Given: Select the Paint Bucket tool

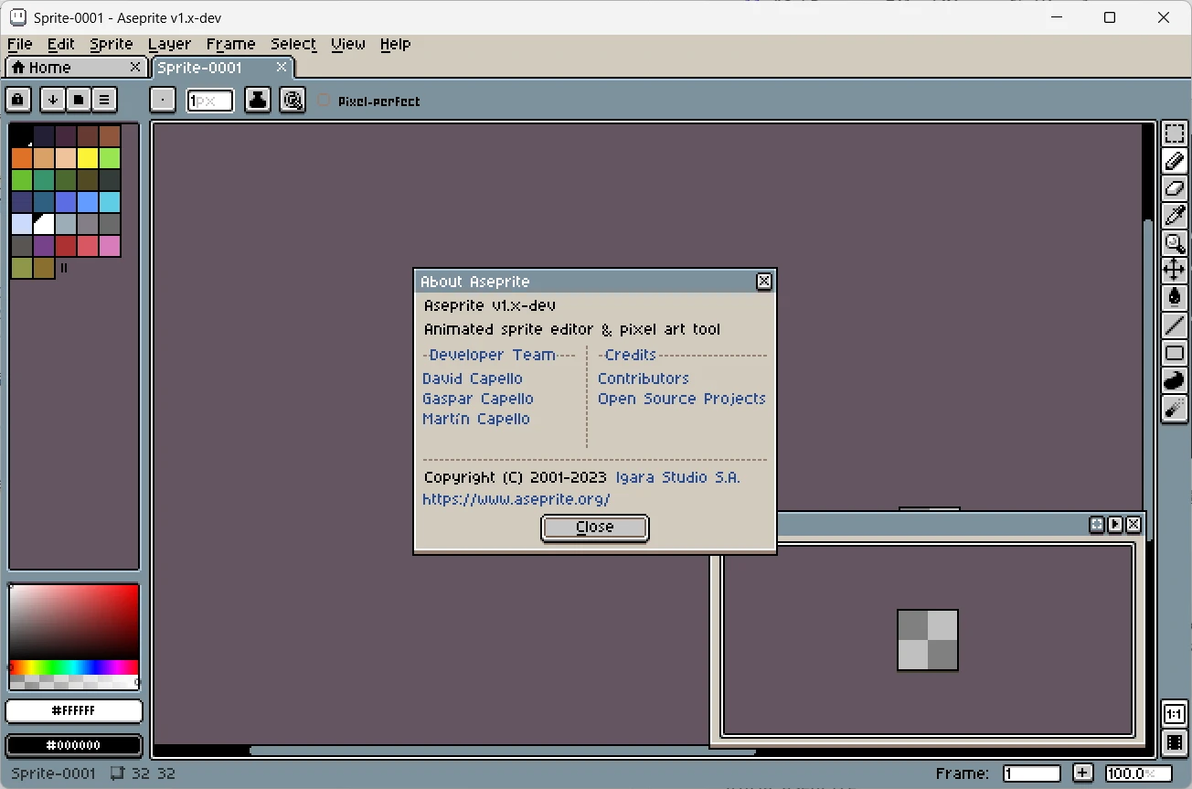Looking at the screenshot, I should 1174,297.
